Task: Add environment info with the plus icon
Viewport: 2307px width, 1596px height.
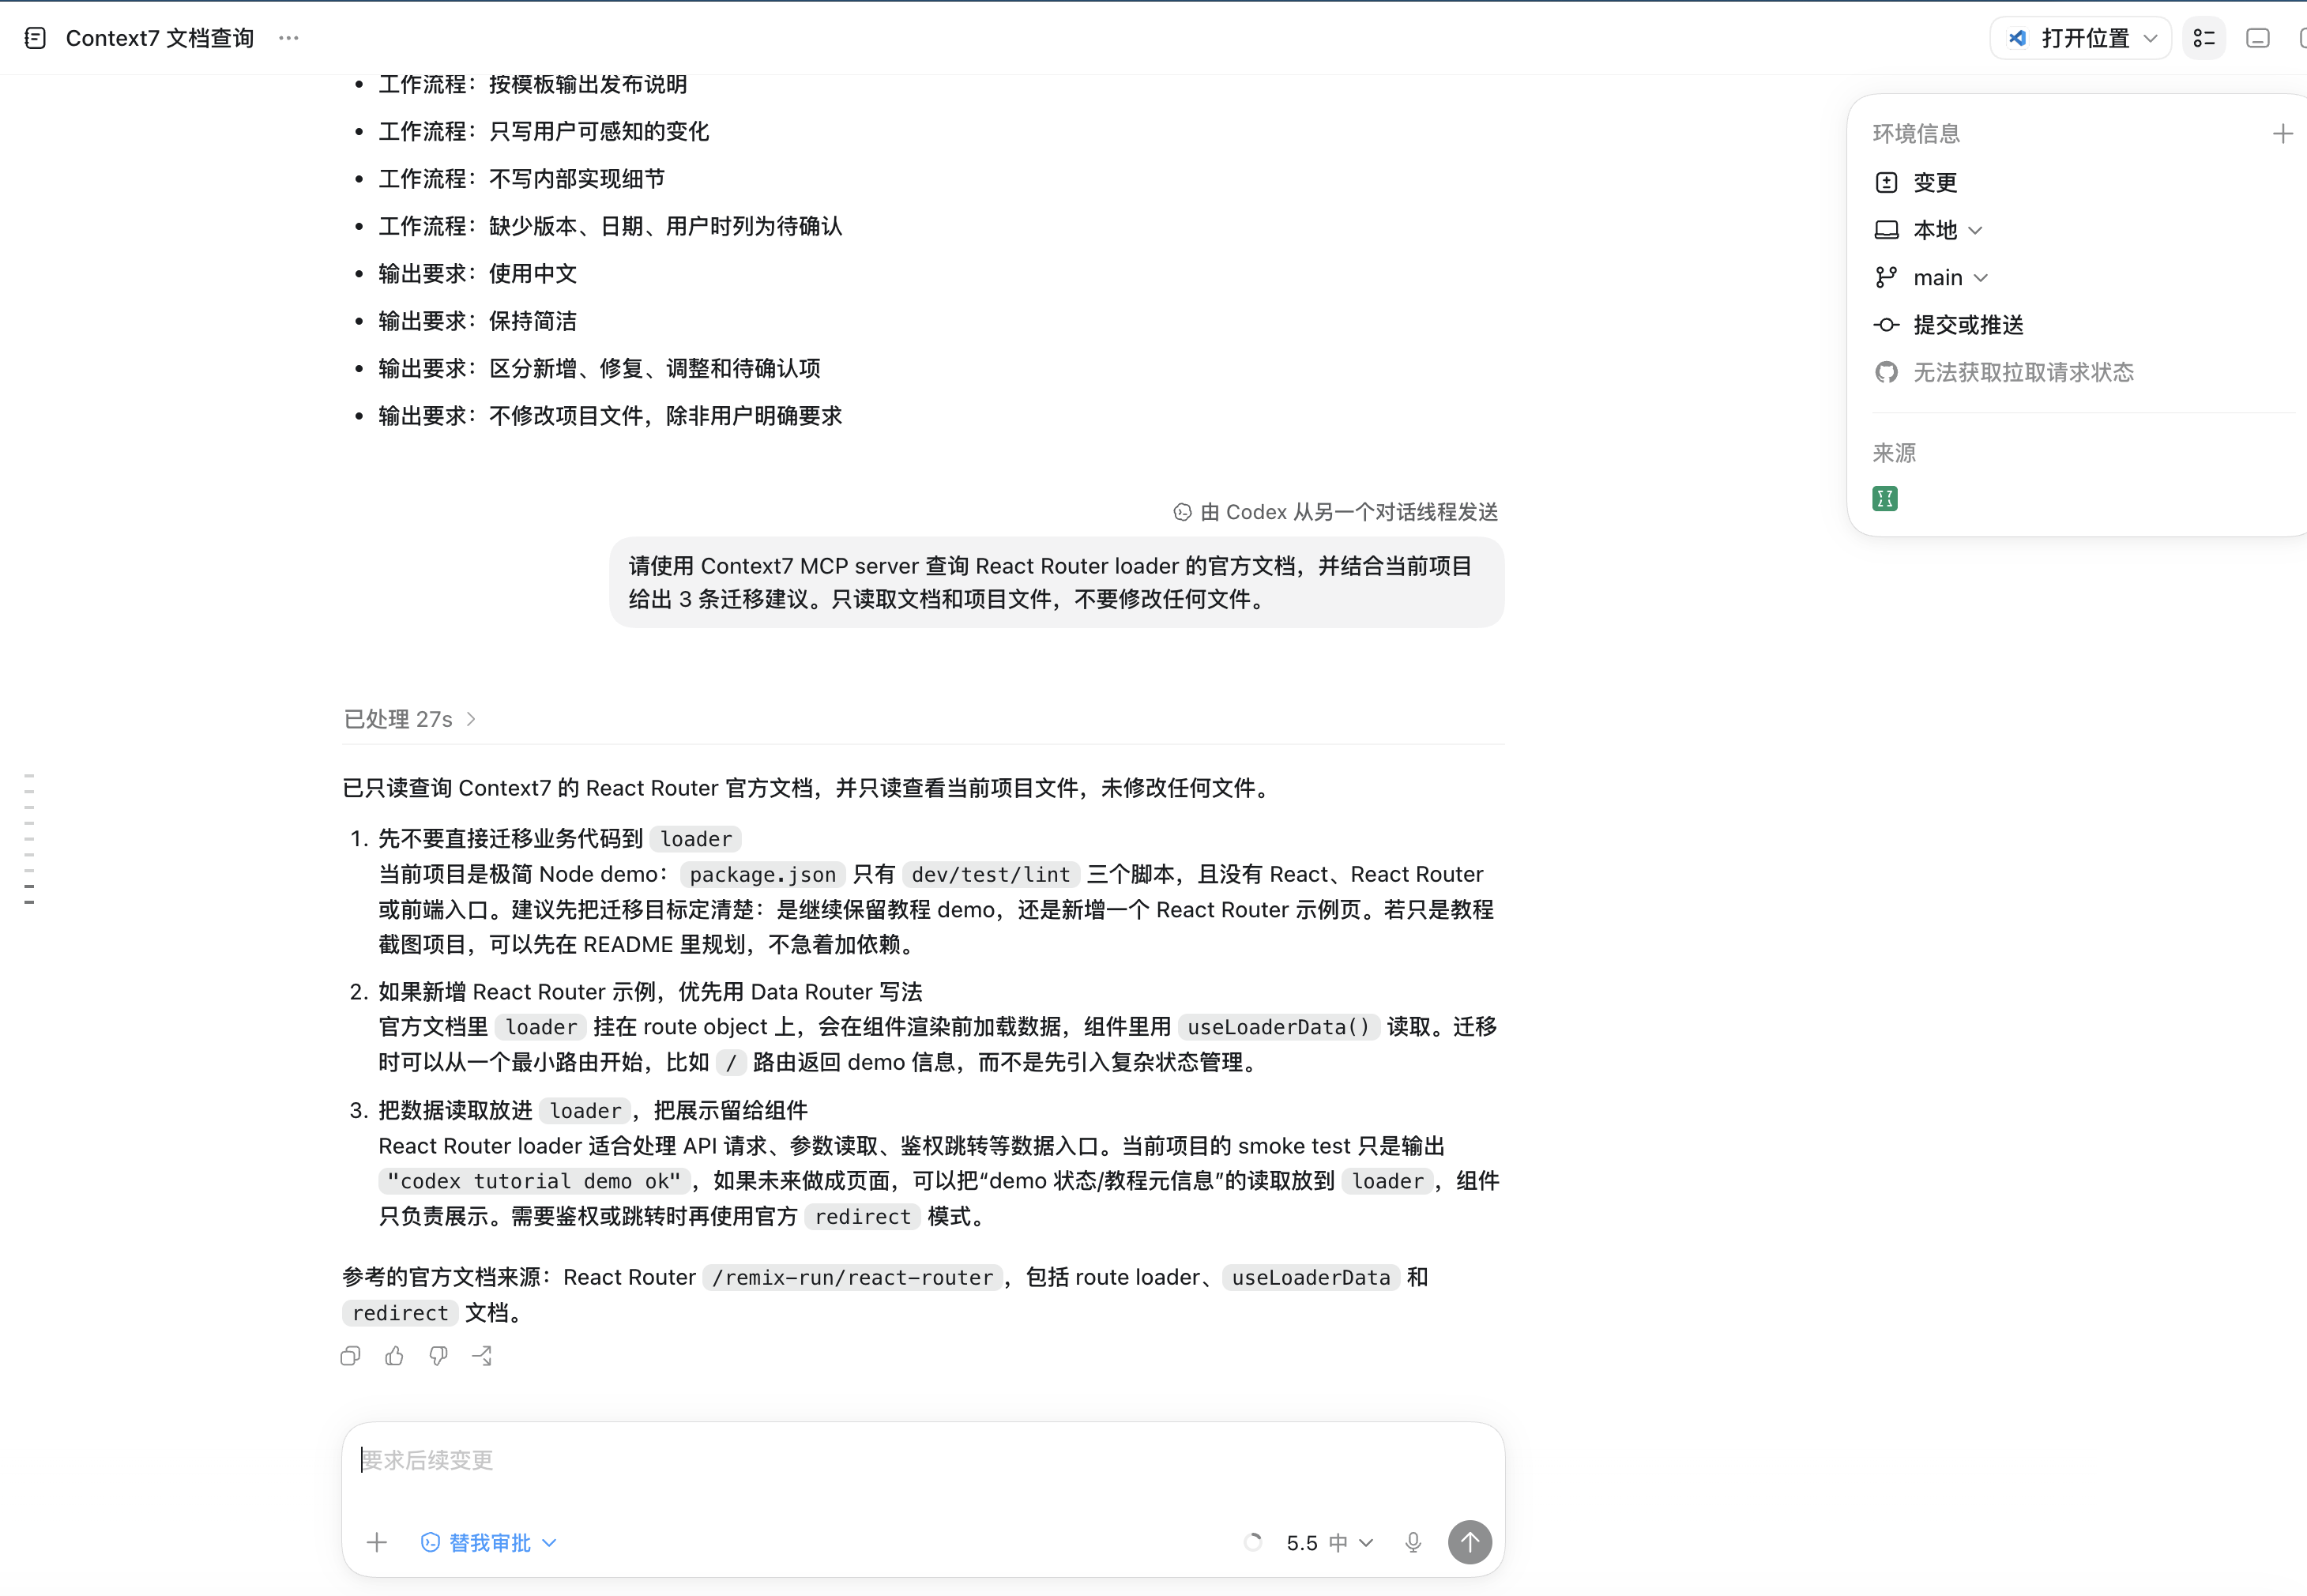Action: point(2282,133)
